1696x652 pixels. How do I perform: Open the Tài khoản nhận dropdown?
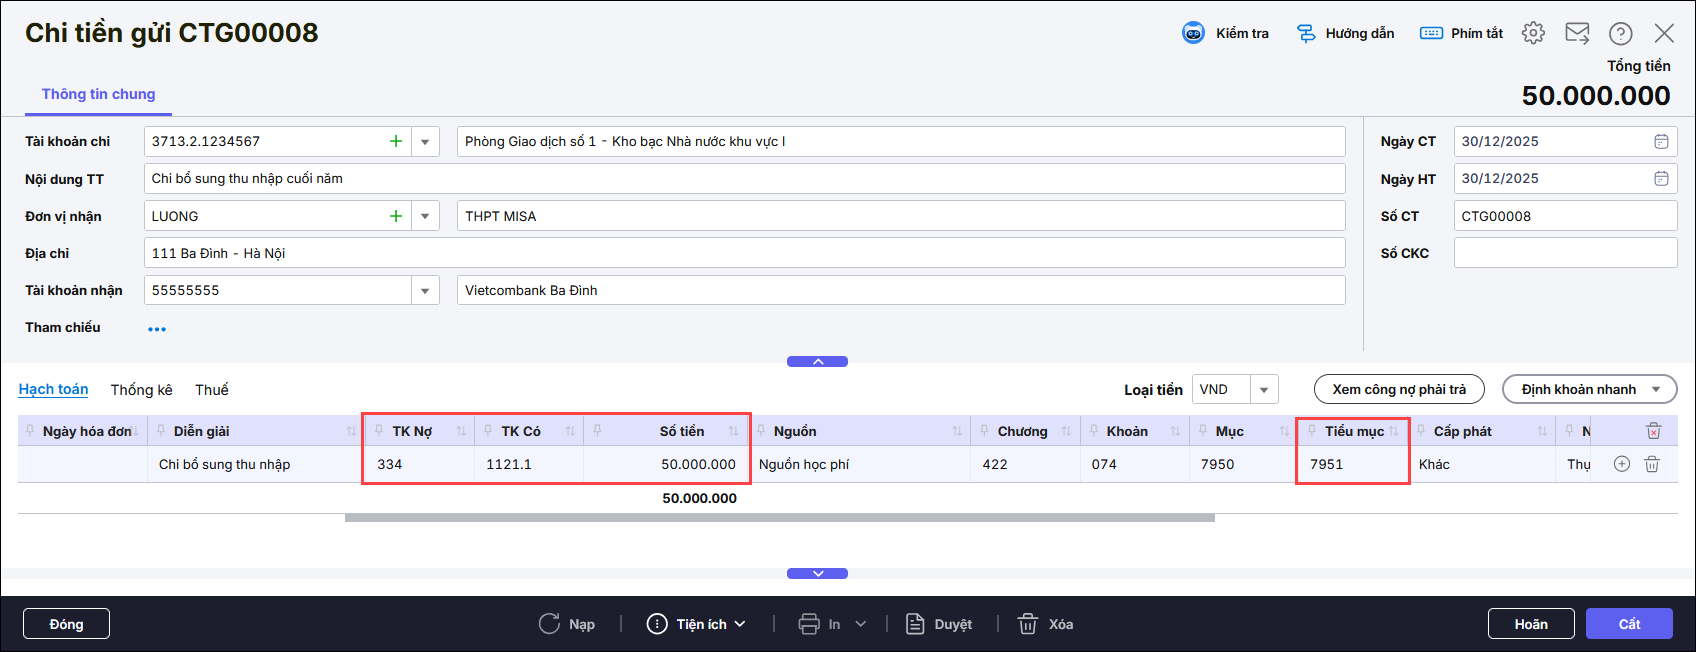point(425,291)
